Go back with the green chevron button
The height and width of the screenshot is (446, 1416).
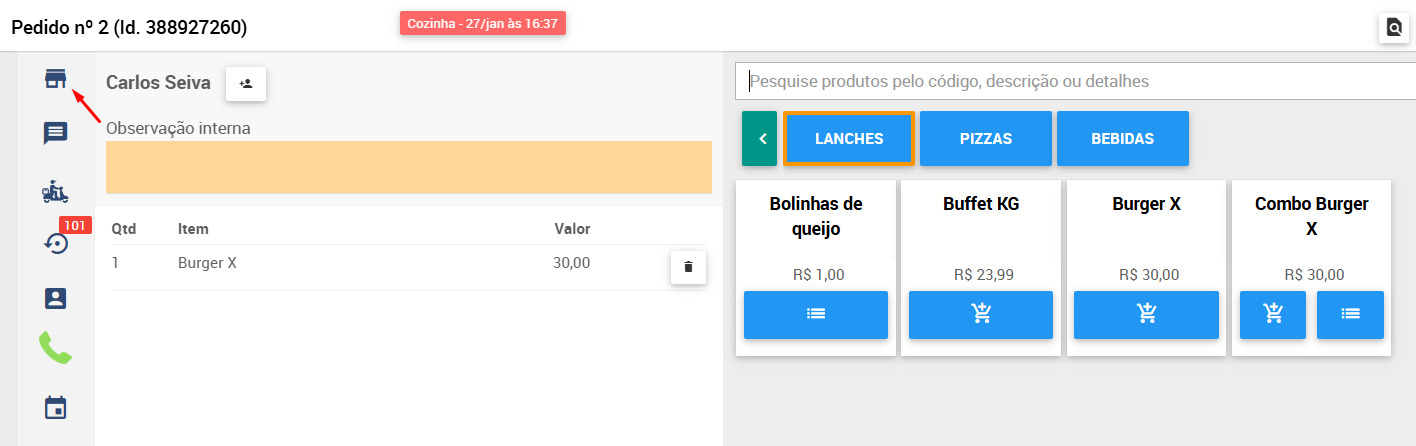tap(759, 138)
